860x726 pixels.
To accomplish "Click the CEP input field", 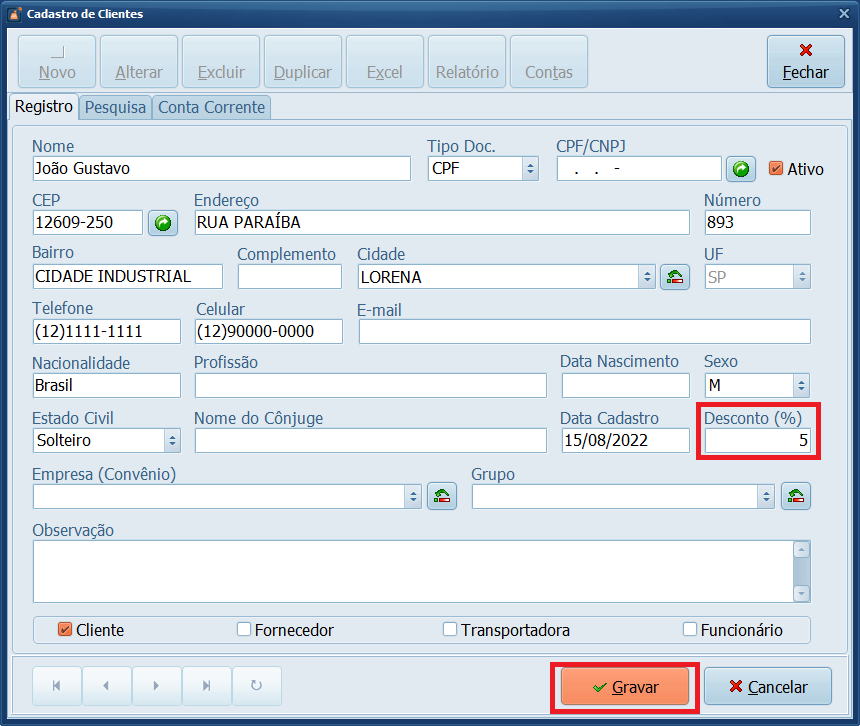I will tap(88, 223).
